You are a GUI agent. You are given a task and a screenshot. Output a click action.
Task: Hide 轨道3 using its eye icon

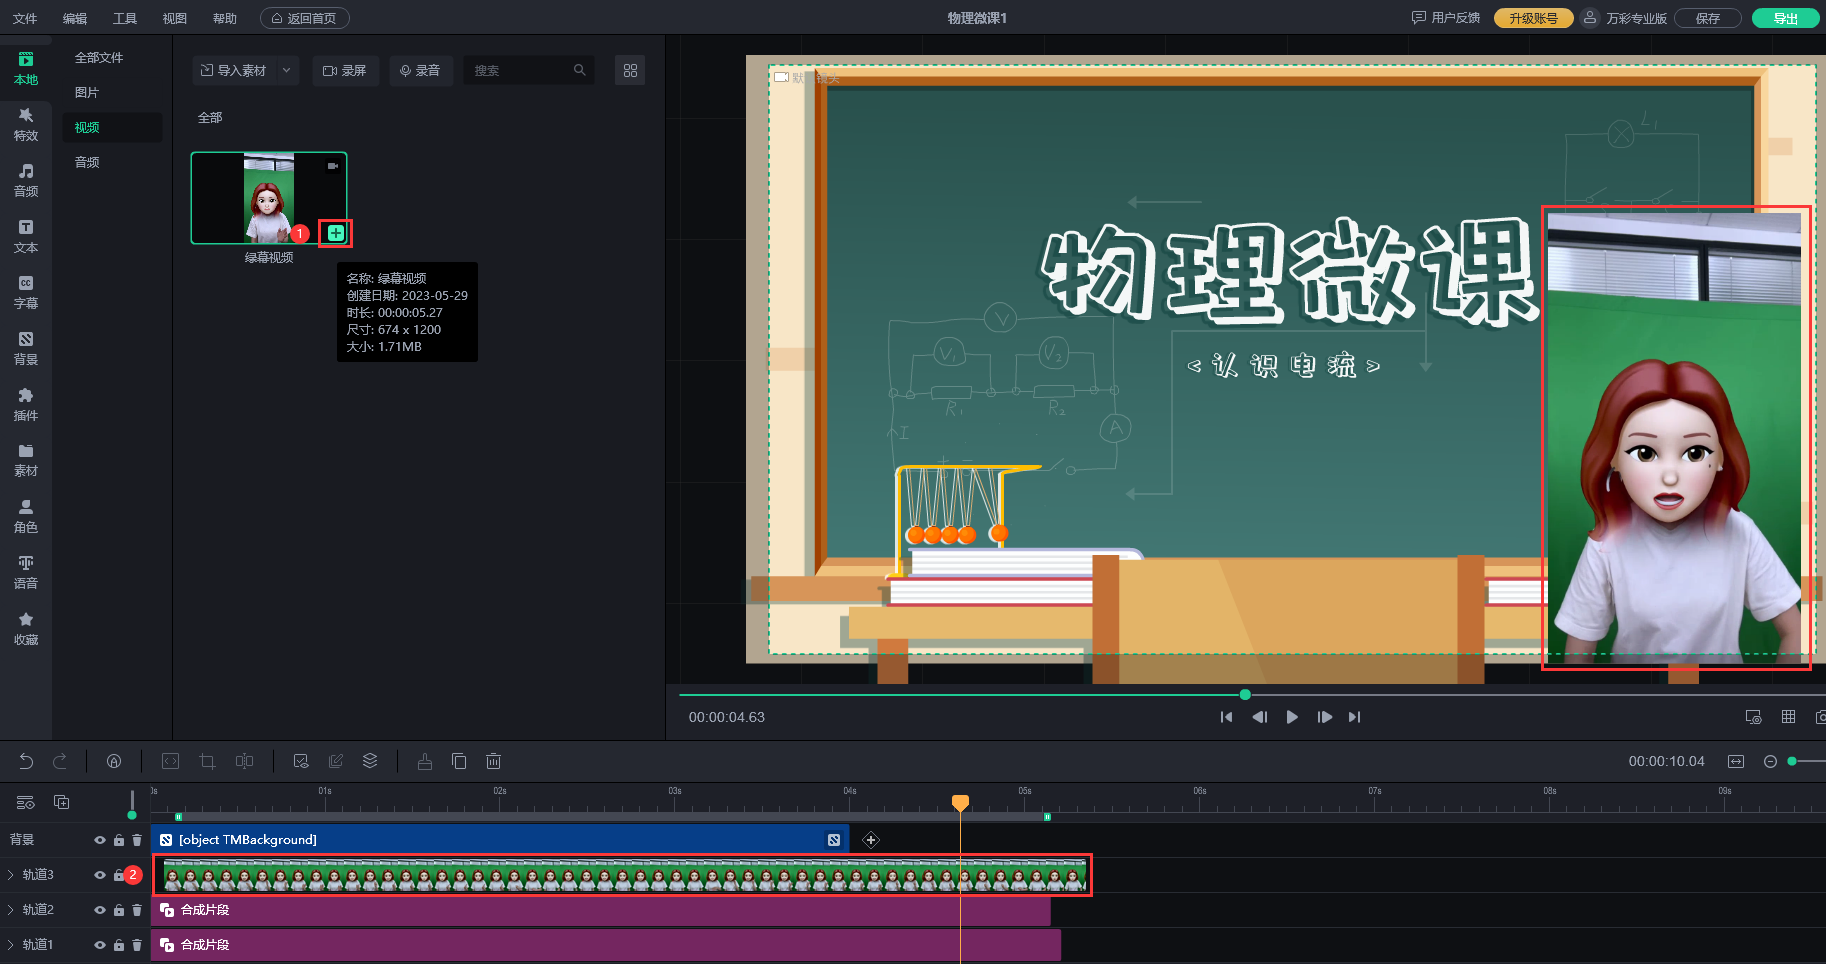[100, 875]
